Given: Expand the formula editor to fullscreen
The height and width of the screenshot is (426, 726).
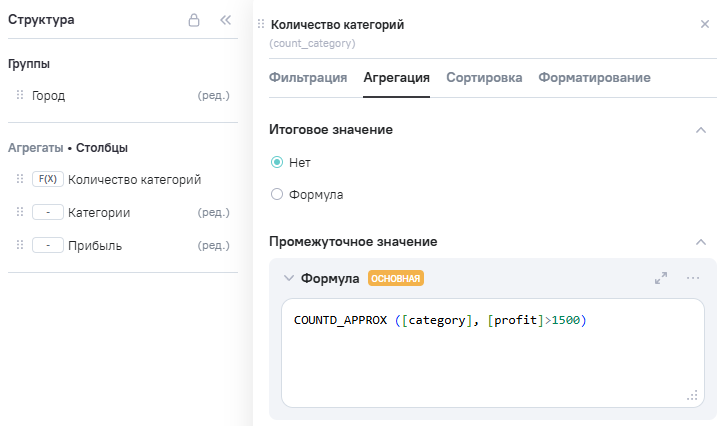Looking at the screenshot, I should pos(661,278).
